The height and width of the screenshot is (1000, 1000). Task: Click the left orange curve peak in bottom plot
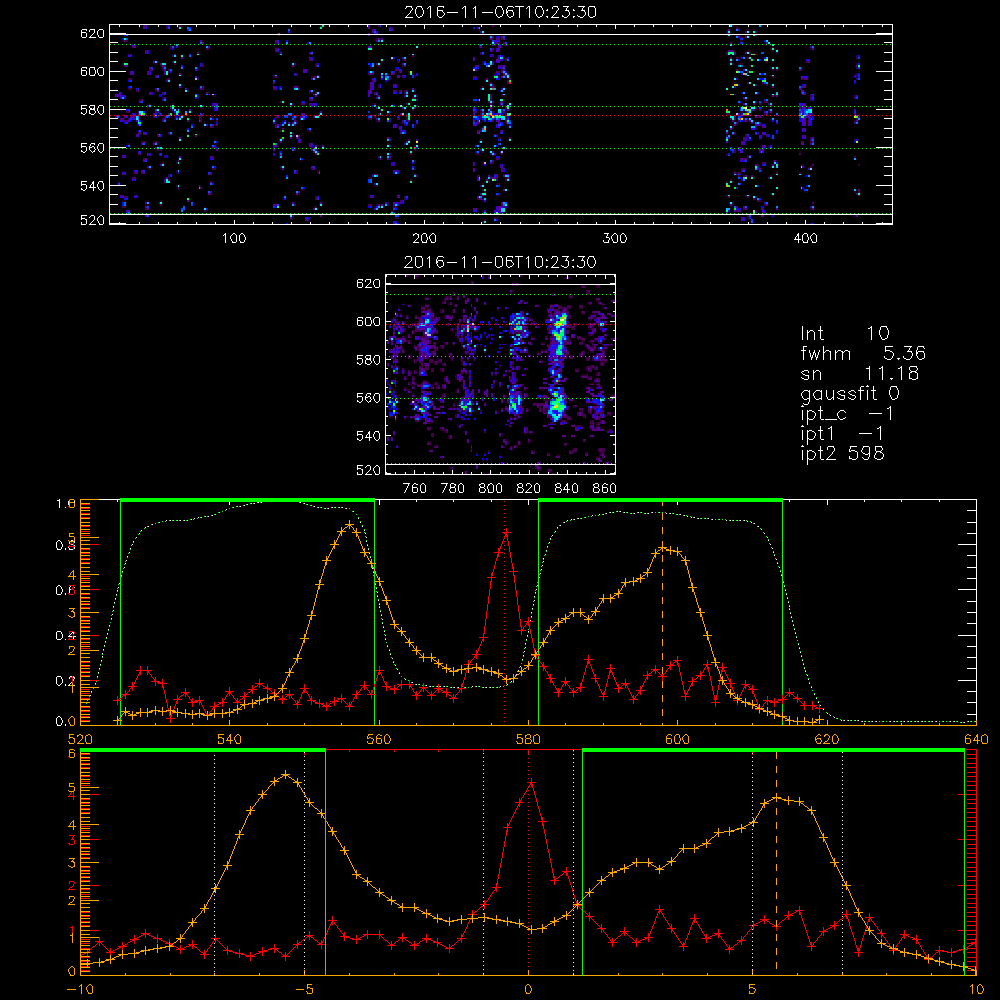point(285,774)
